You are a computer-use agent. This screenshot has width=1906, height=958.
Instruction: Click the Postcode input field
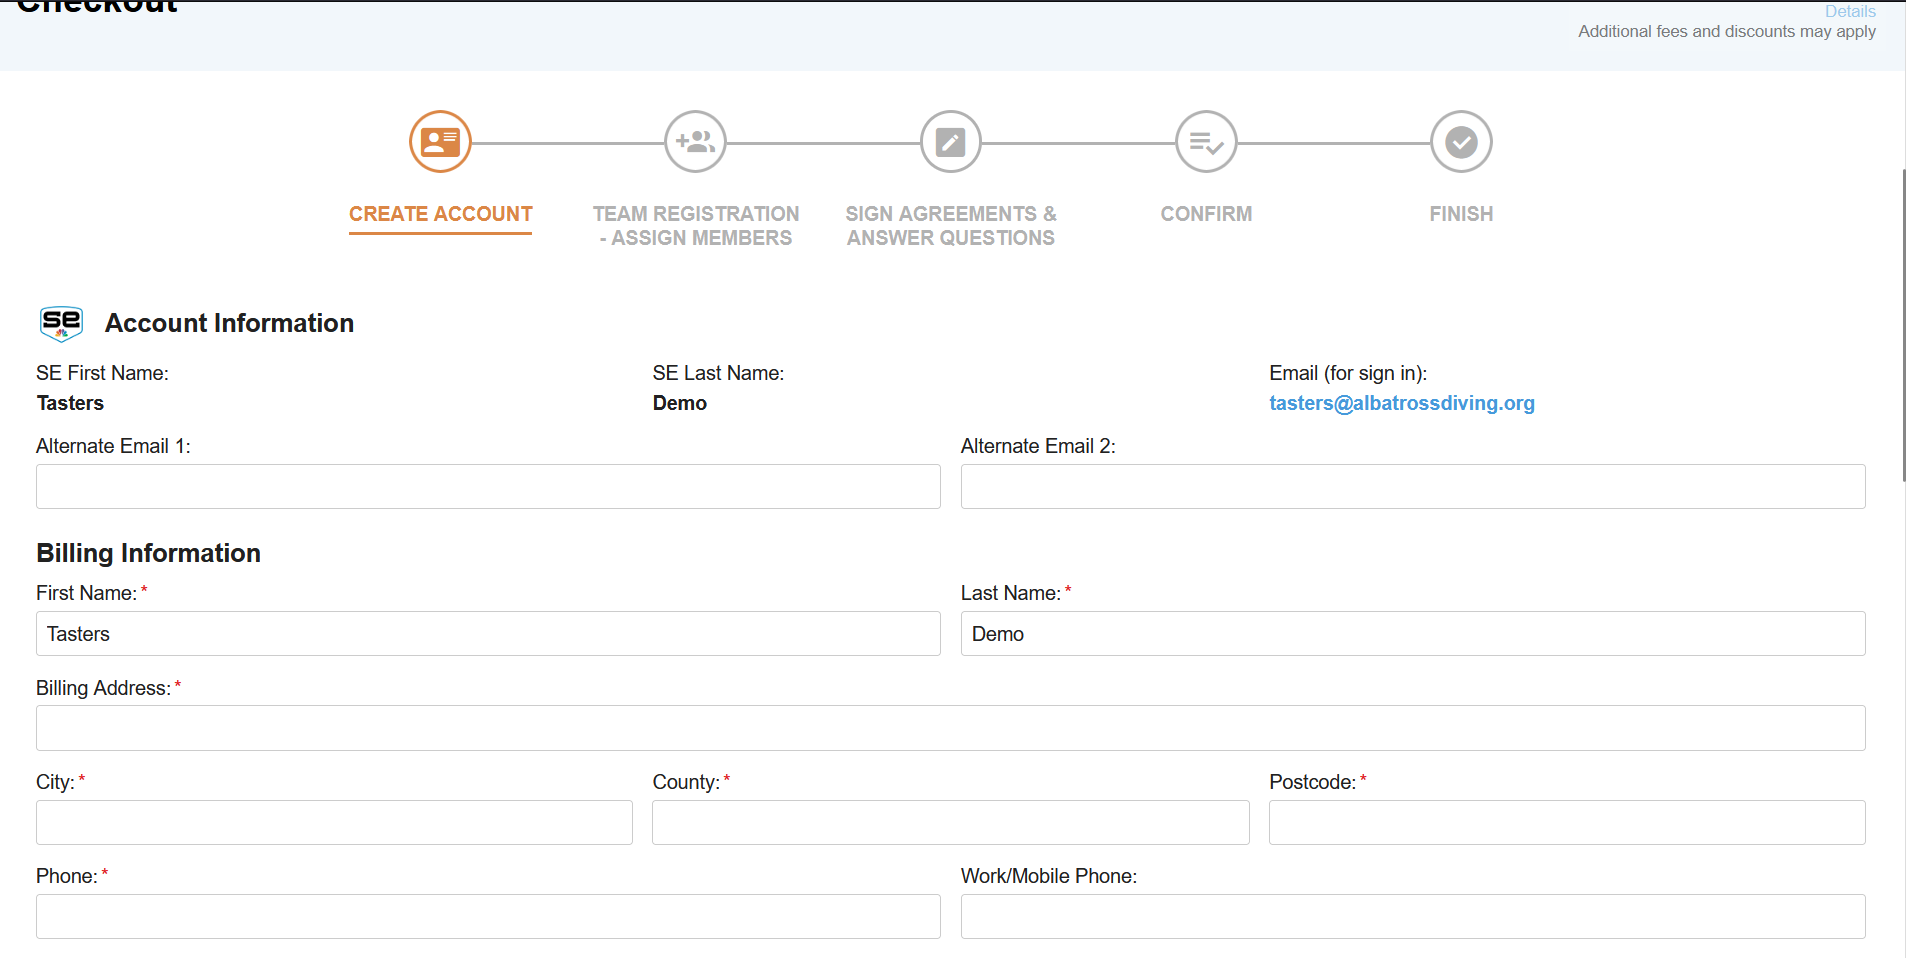point(1565,822)
